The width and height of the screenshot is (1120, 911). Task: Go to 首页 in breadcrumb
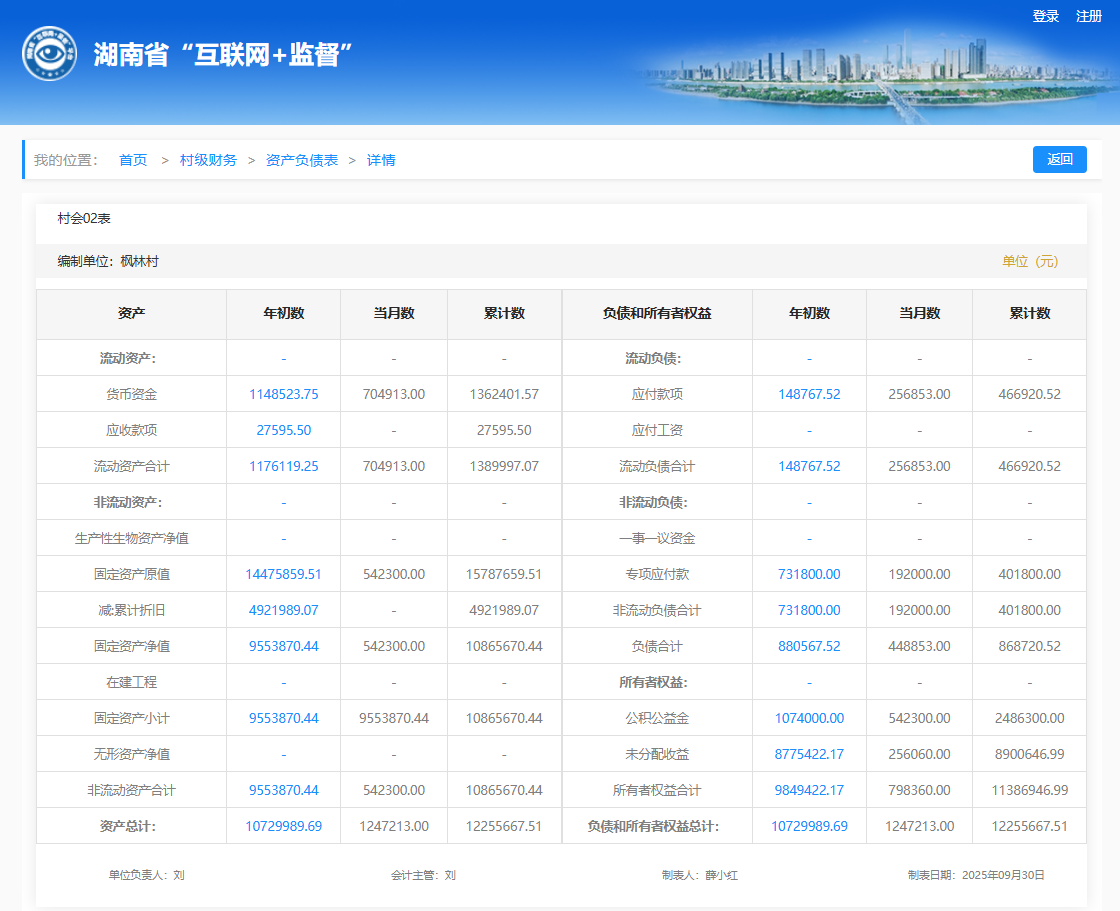pyautogui.click(x=133, y=160)
